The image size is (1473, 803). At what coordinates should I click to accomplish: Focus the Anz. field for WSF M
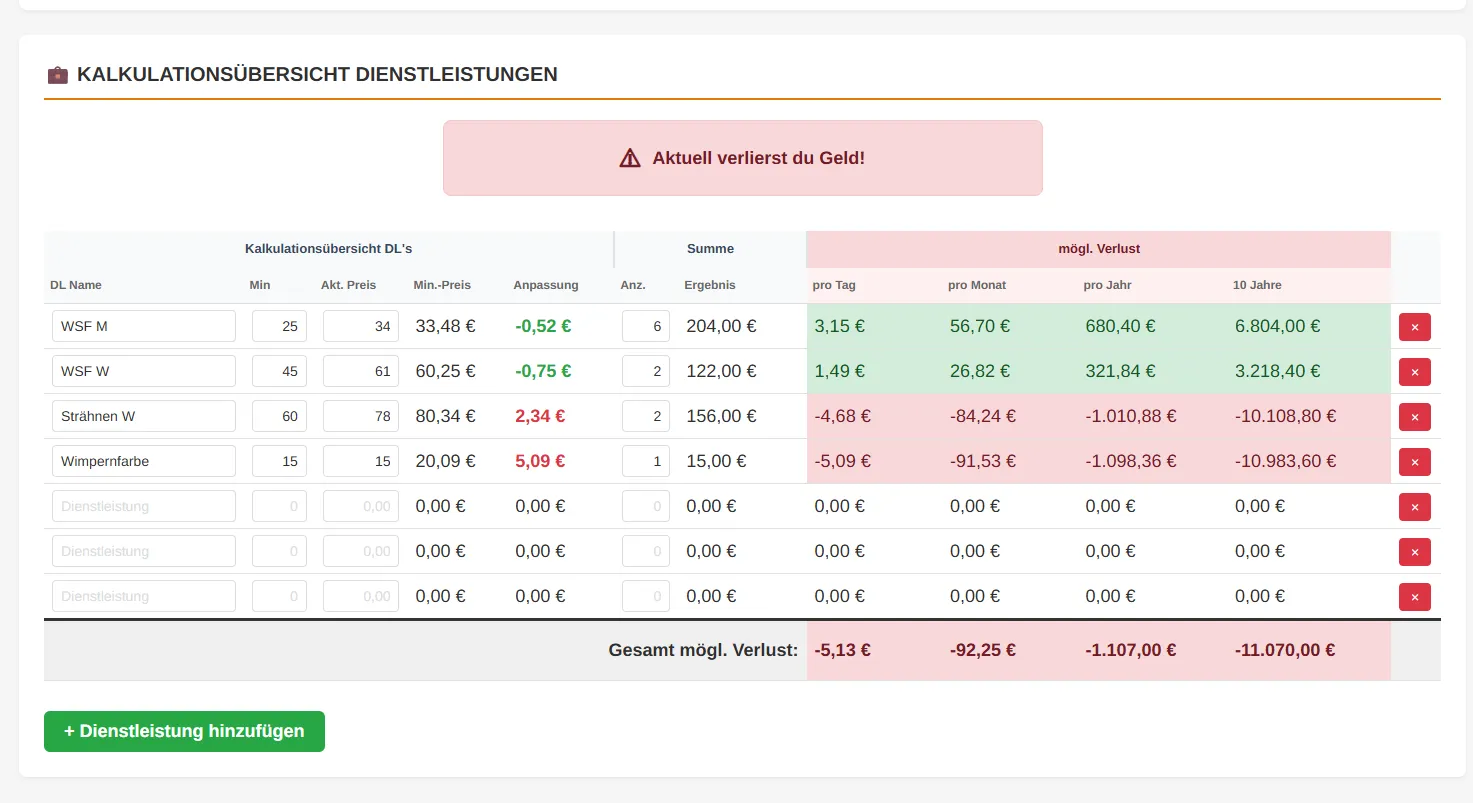[645, 326]
